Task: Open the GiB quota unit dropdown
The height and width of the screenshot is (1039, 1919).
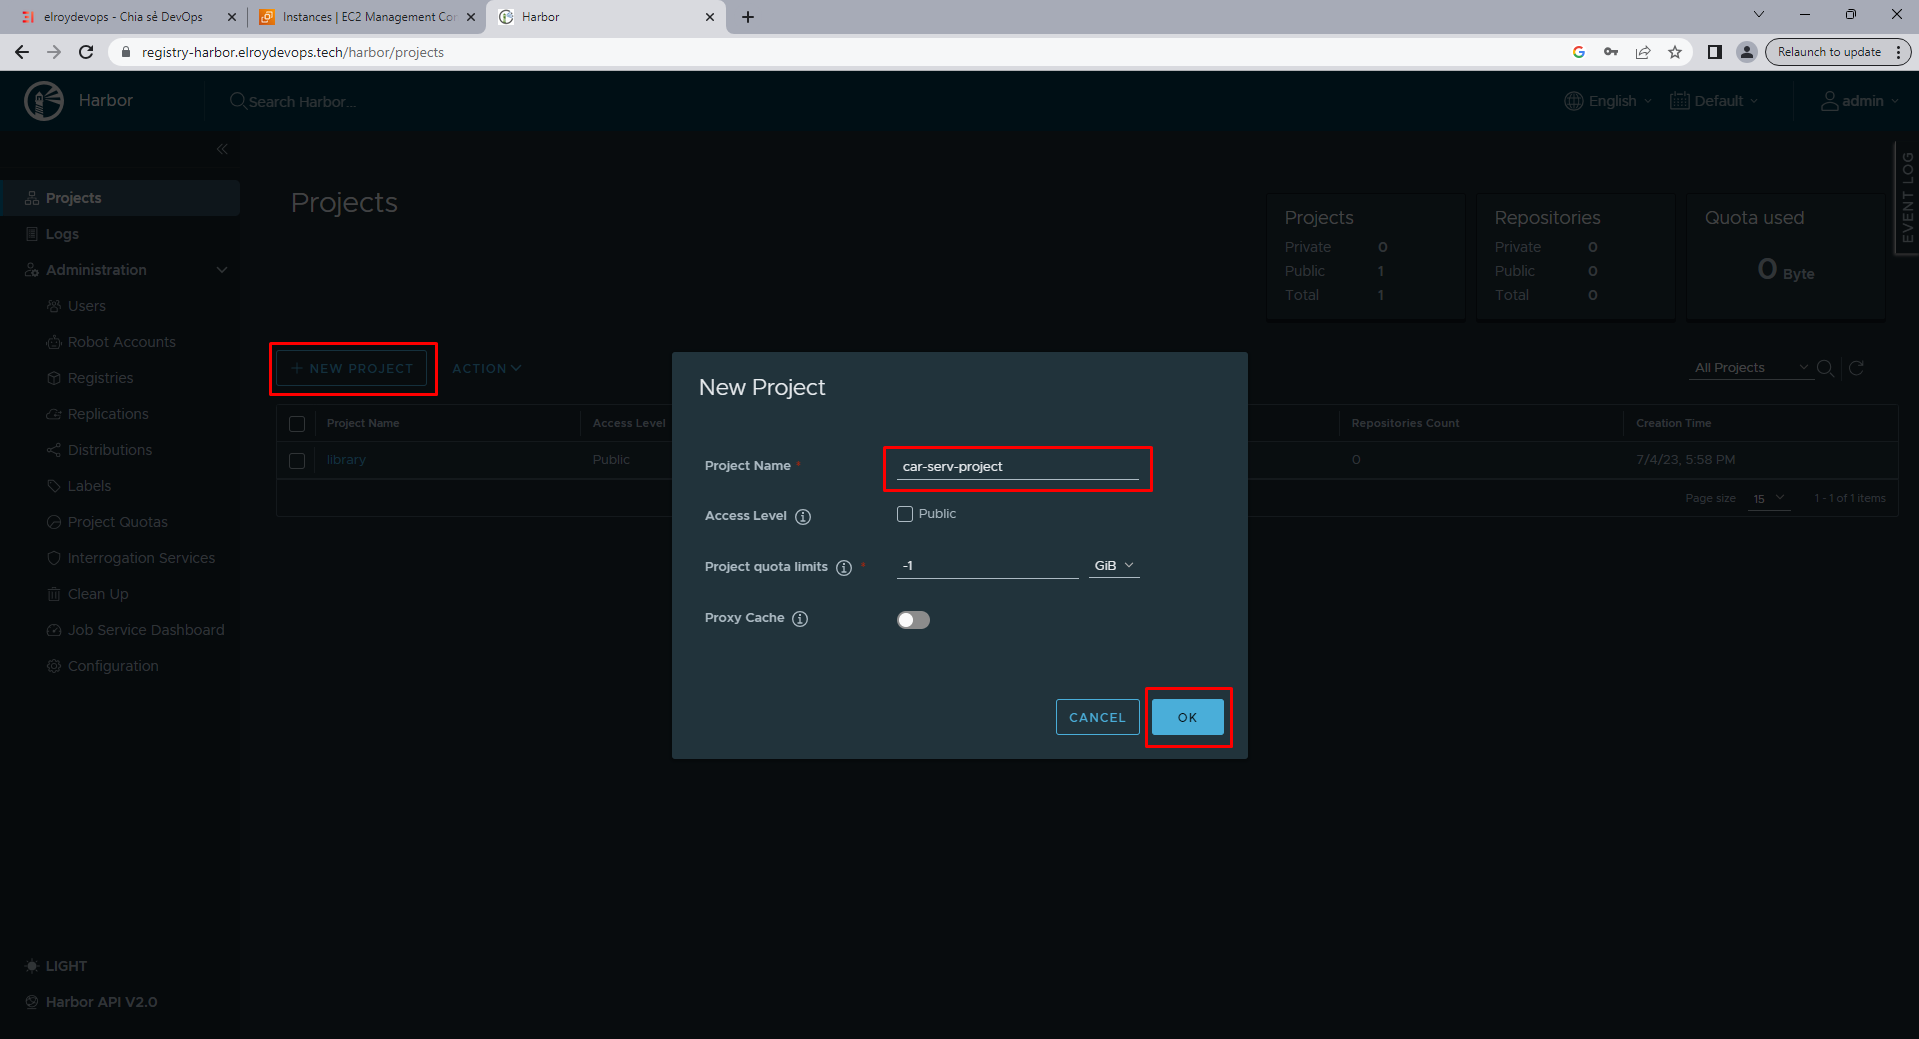Action: pyautogui.click(x=1114, y=566)
